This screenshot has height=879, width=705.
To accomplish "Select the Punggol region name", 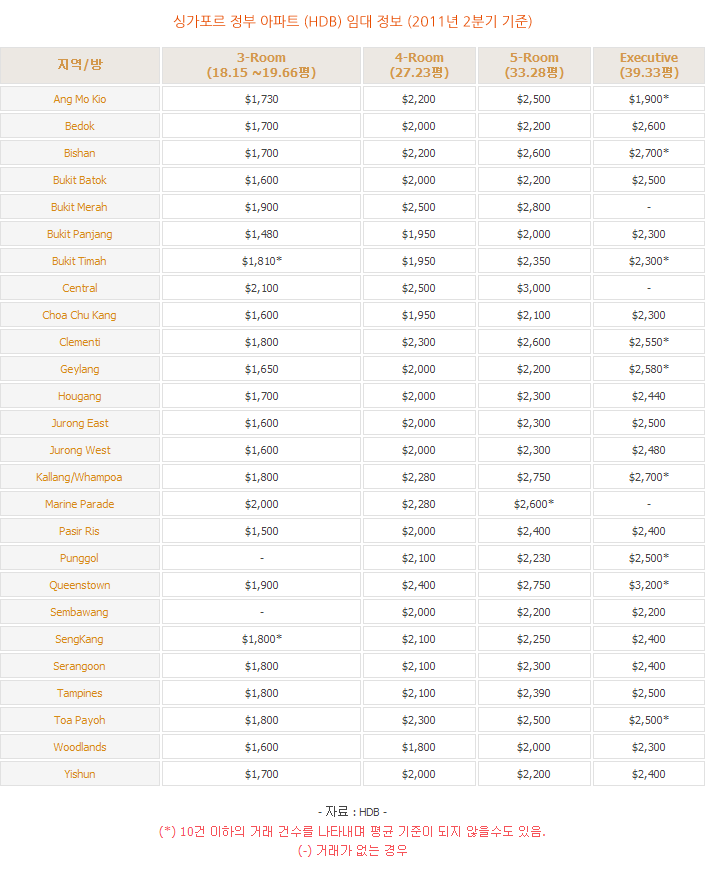I will coord(79,558).
